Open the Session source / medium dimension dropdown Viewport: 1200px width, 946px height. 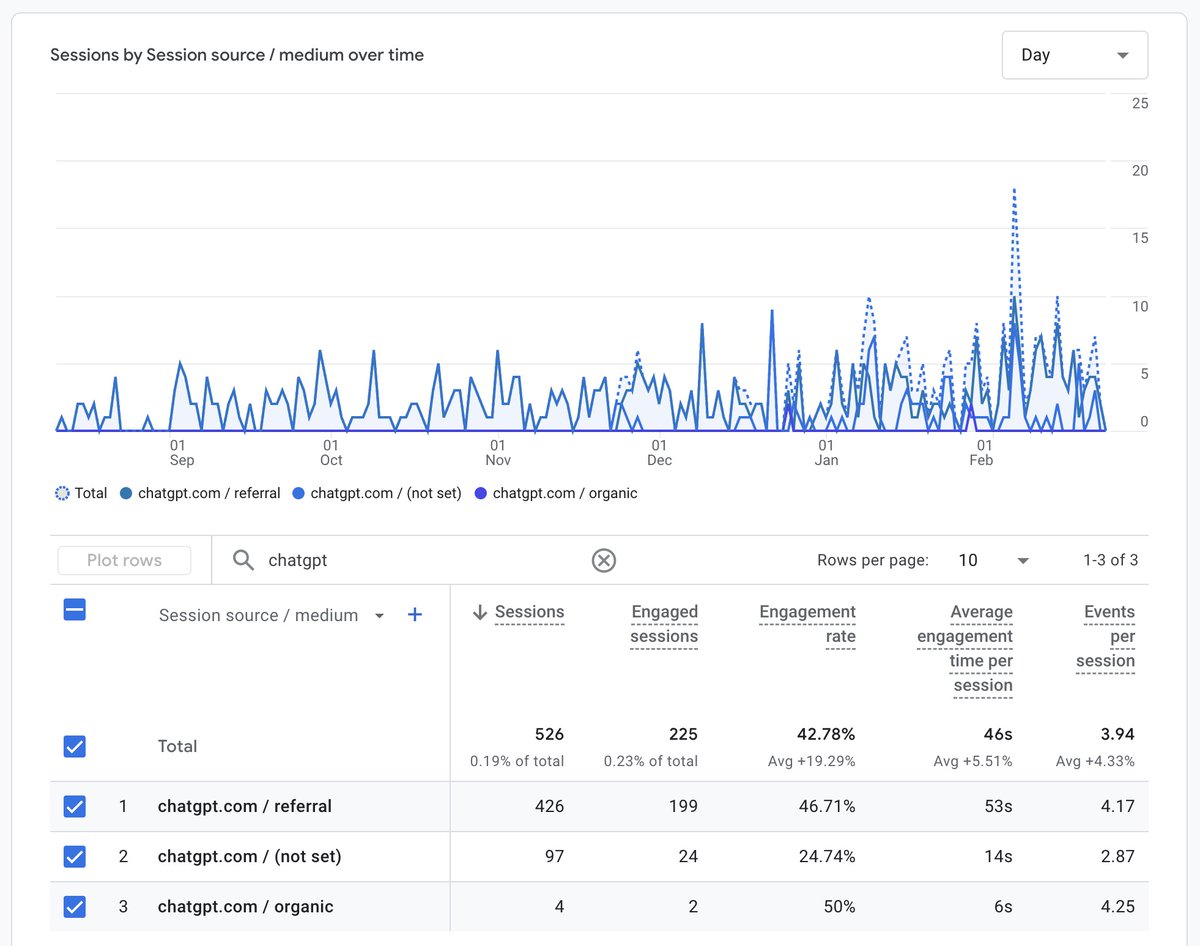(x=381, y=615)
